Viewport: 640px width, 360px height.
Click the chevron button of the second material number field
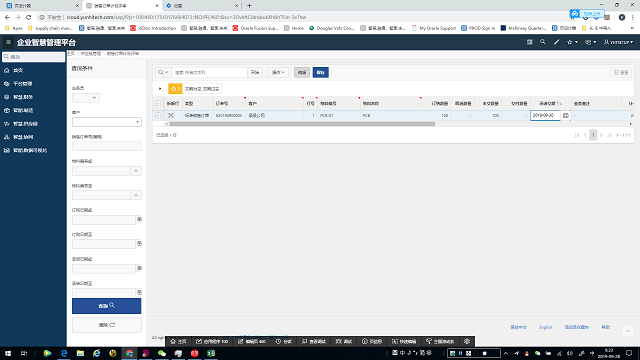click(136, 195)
